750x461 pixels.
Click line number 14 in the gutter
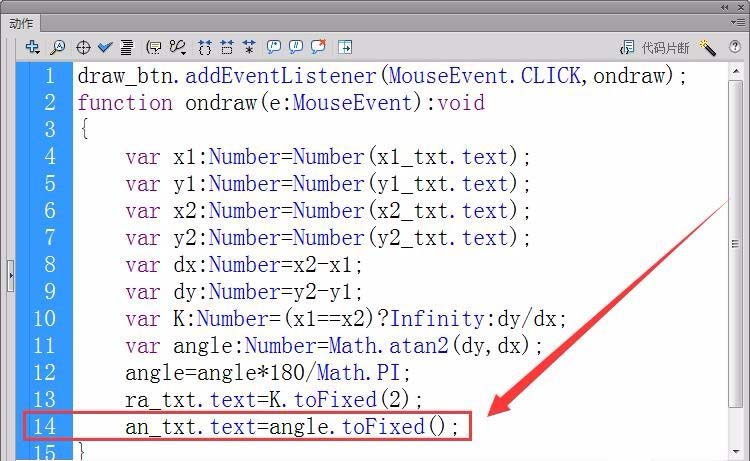click(44, 426)
